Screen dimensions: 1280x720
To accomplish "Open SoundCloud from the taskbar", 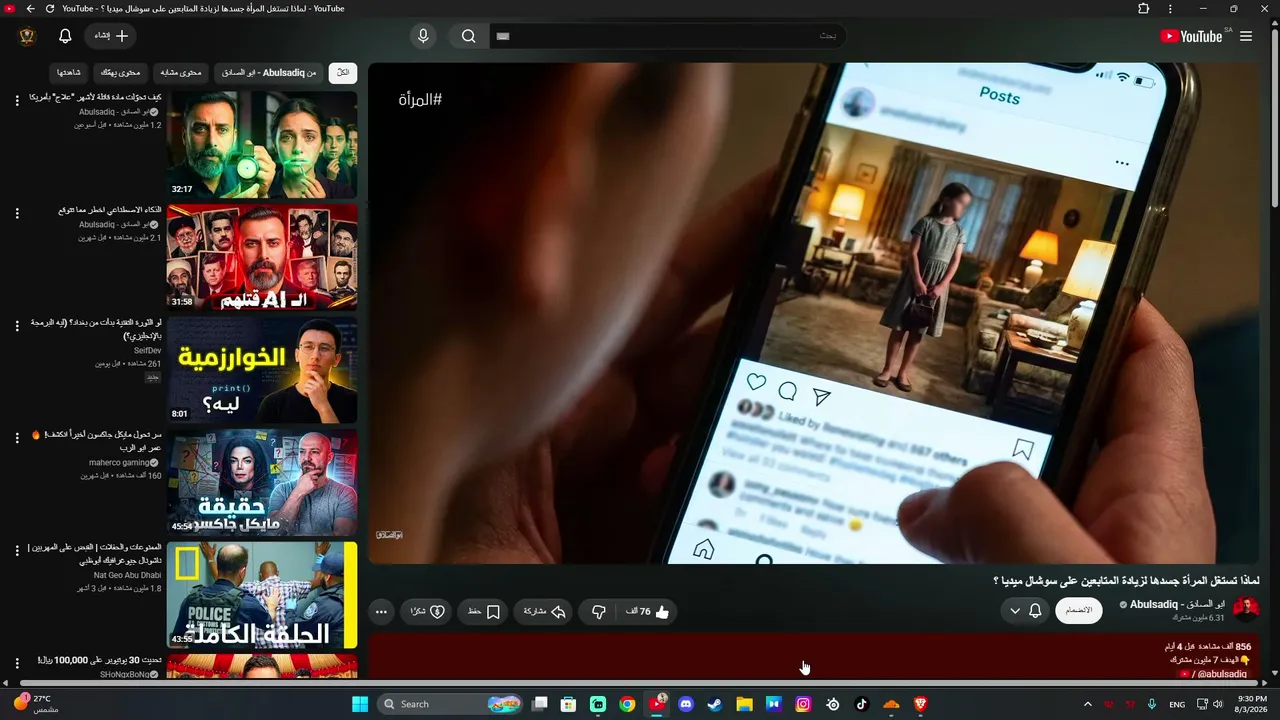I will [x=891, y=704].
